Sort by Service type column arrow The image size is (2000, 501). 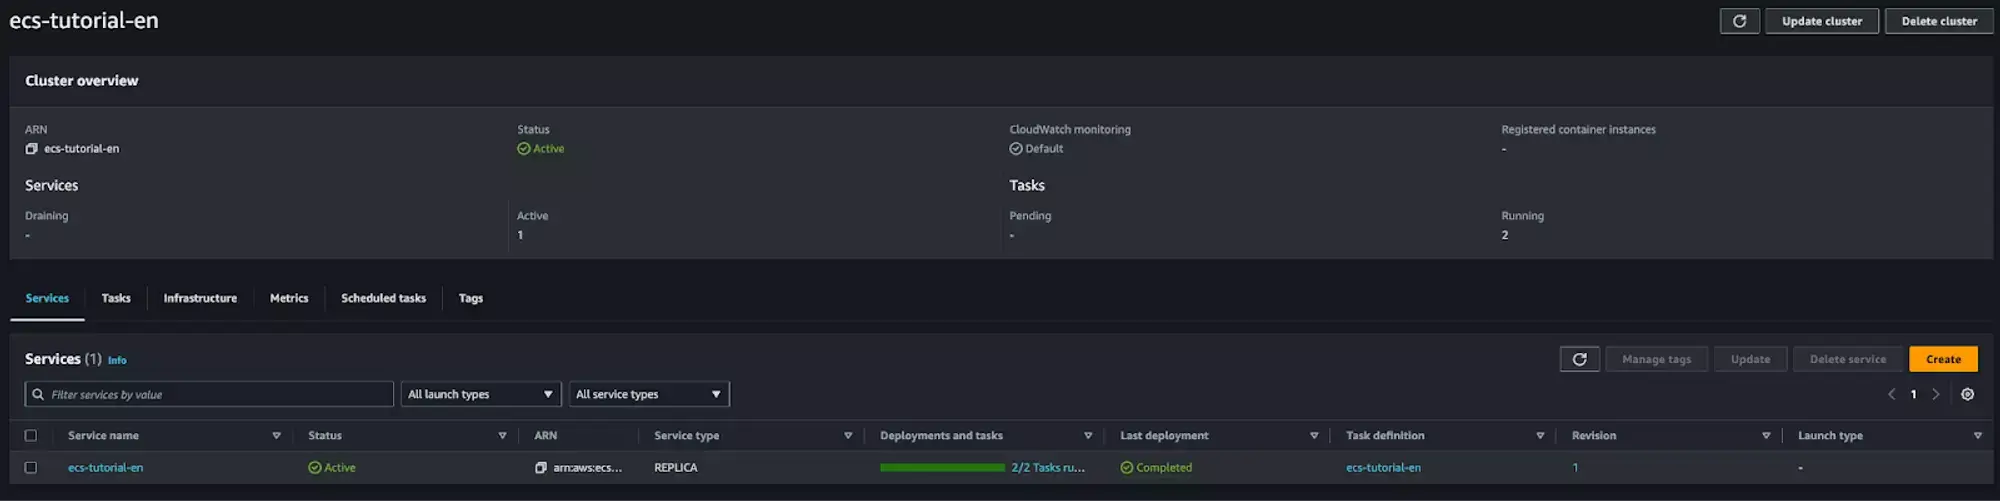[x=848, y=436]
